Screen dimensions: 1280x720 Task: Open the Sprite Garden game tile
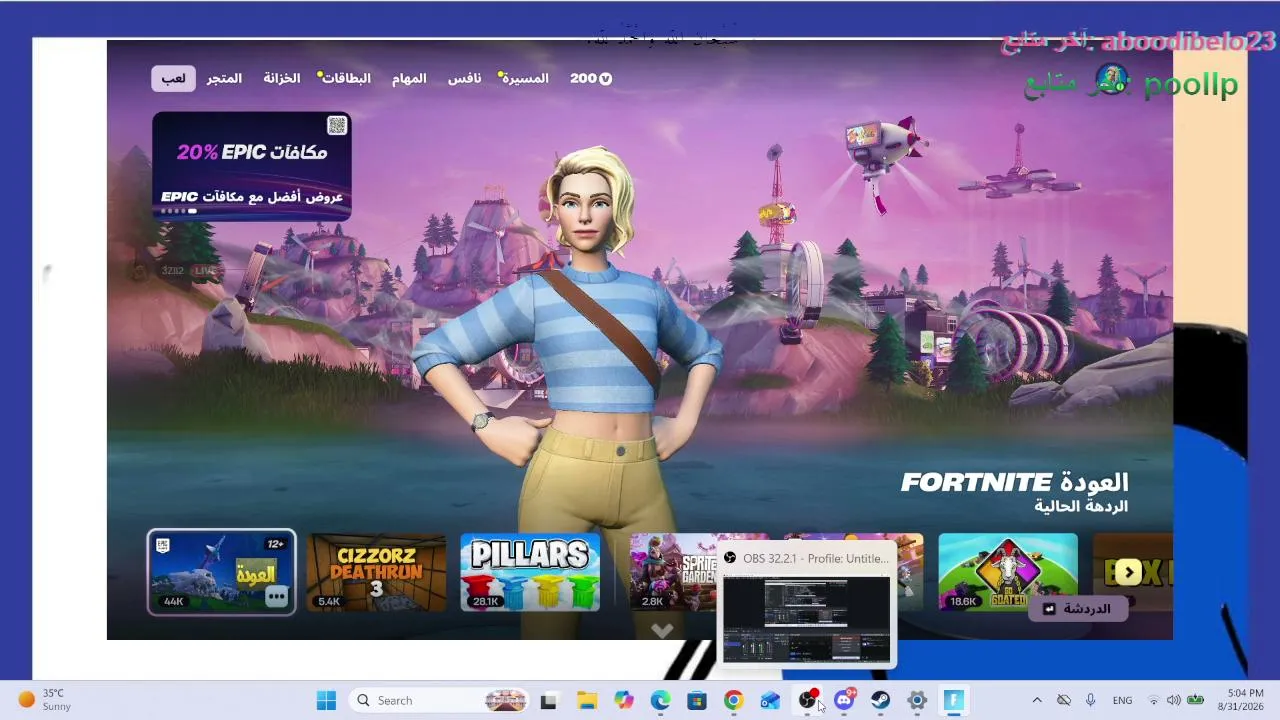coord(673,572)
